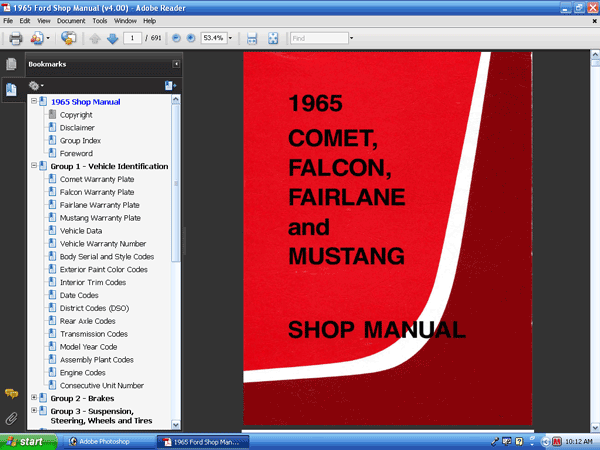Open the create PDF dropdown arrow
The width and height of the screenshot is (600, 450).
pyautogui.click(x=48, y=38)
